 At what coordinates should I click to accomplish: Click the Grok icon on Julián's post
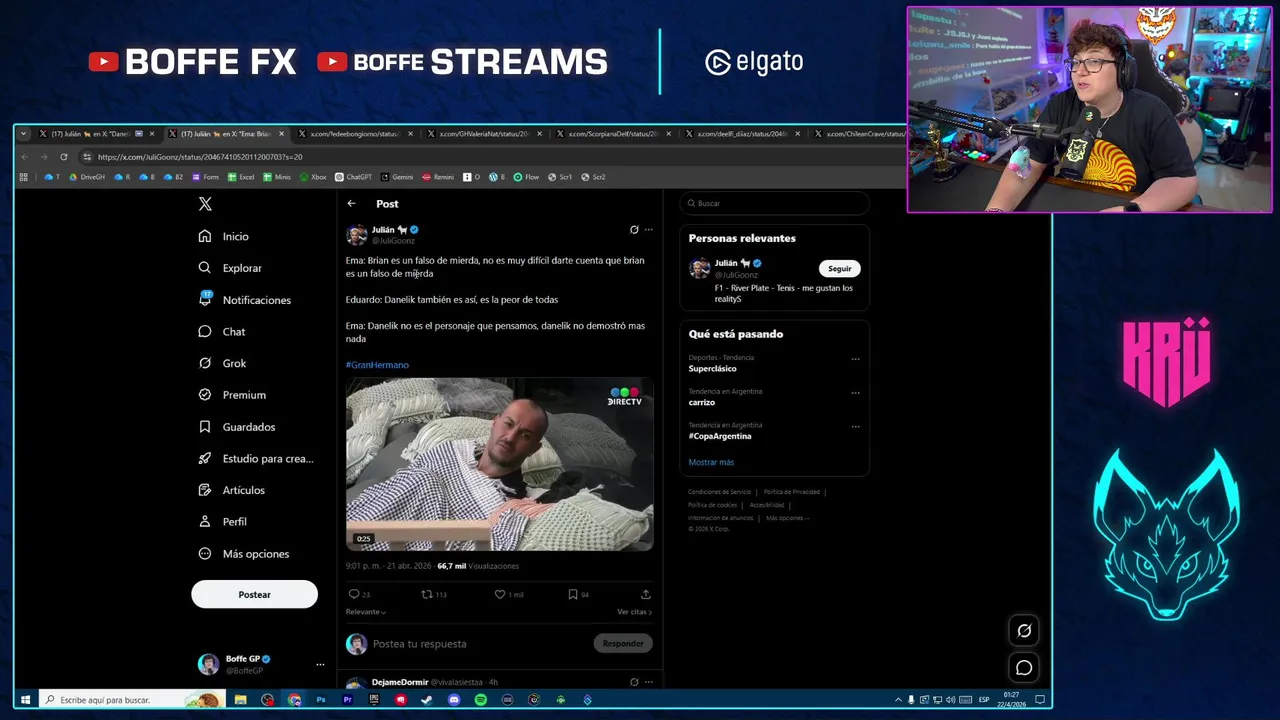click(634, 230)
